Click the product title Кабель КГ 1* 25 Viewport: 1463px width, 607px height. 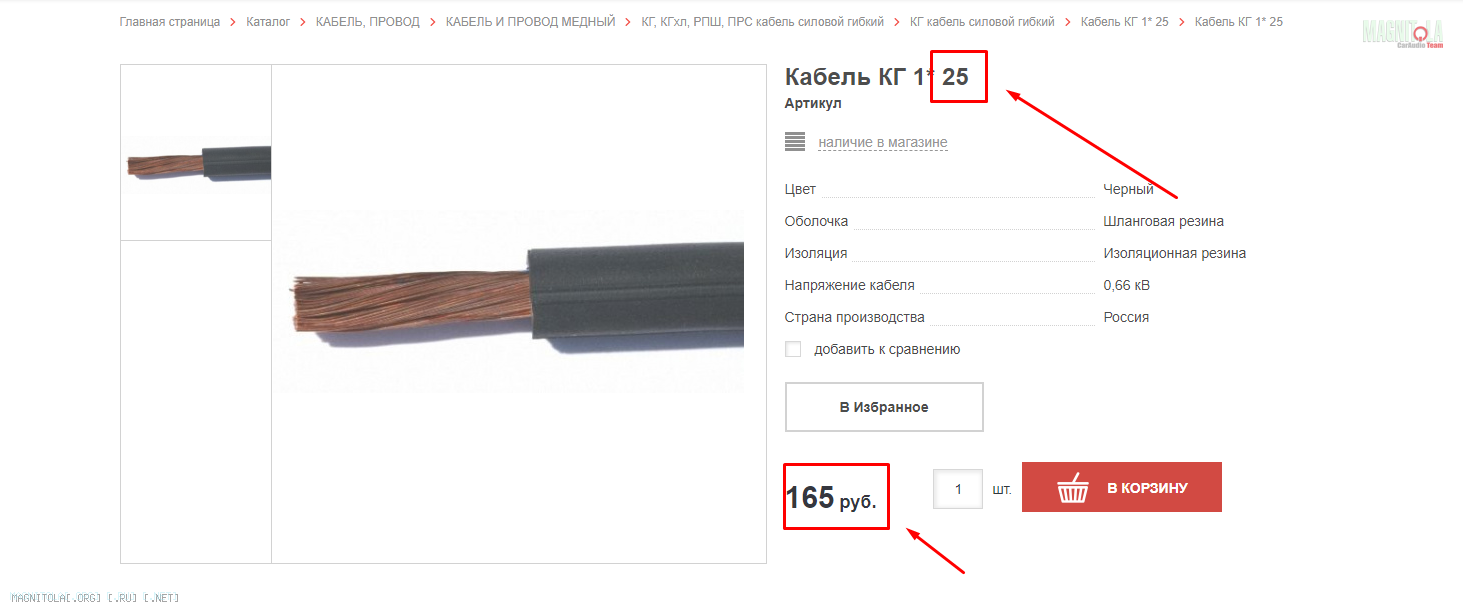pyautogui.click(x=877, y=77)
